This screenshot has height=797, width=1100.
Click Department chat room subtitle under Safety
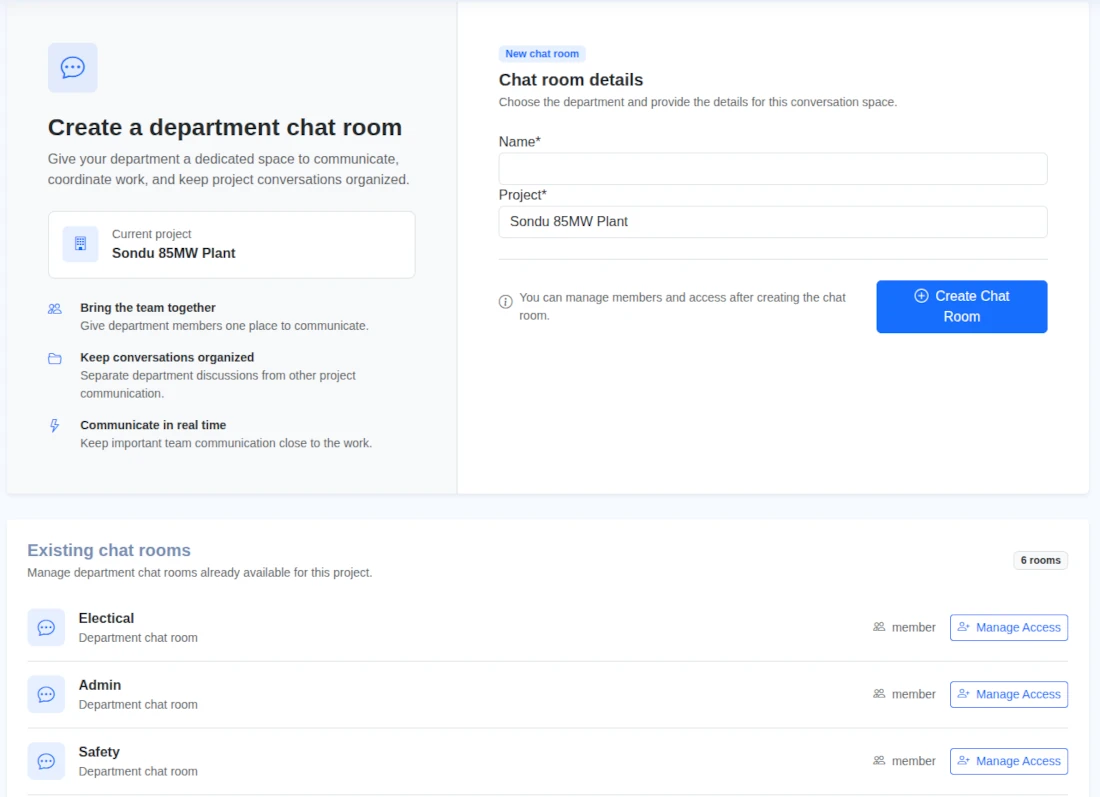138,771
